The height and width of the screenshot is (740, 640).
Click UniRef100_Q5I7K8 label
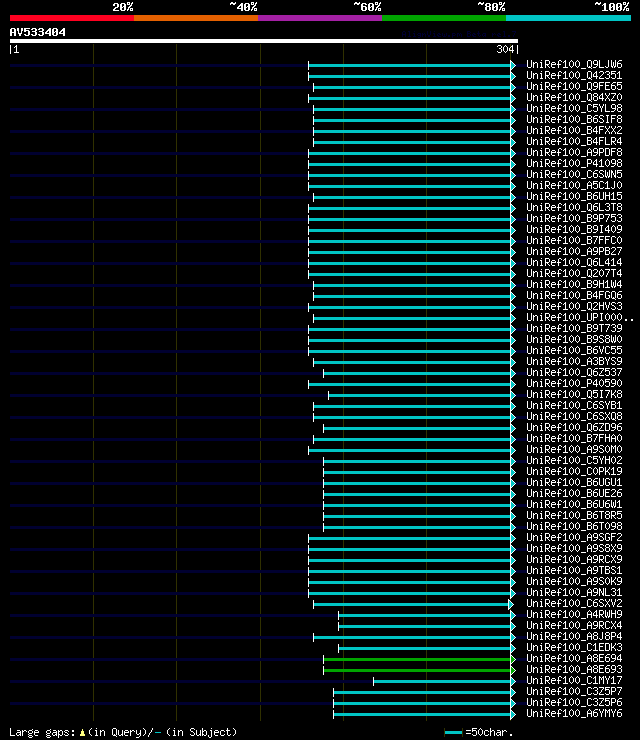coord(574,395)
